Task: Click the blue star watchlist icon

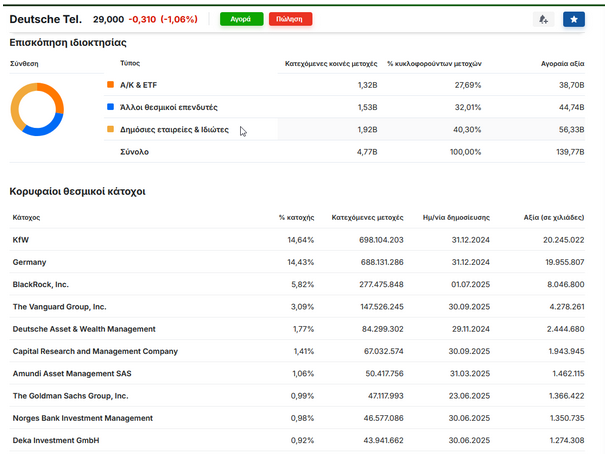Action: [x=573, y=19]
